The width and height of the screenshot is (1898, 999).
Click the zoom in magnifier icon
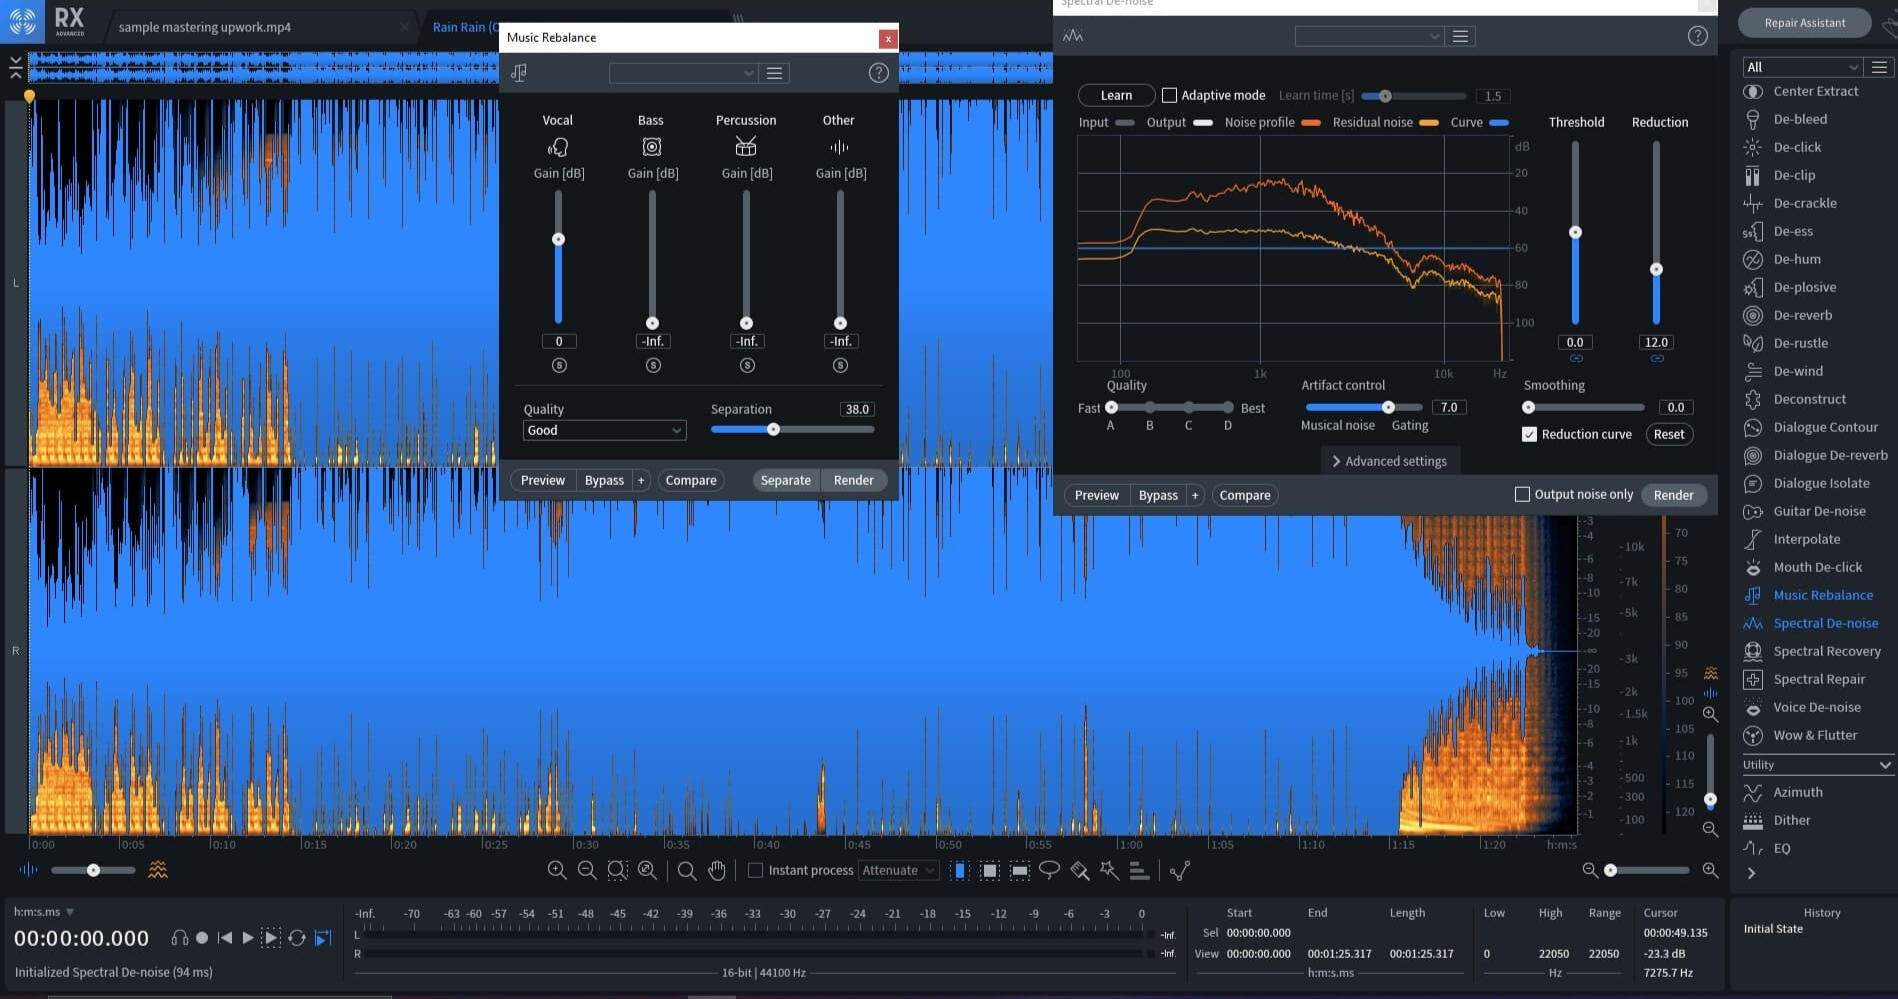coord(557,870)
